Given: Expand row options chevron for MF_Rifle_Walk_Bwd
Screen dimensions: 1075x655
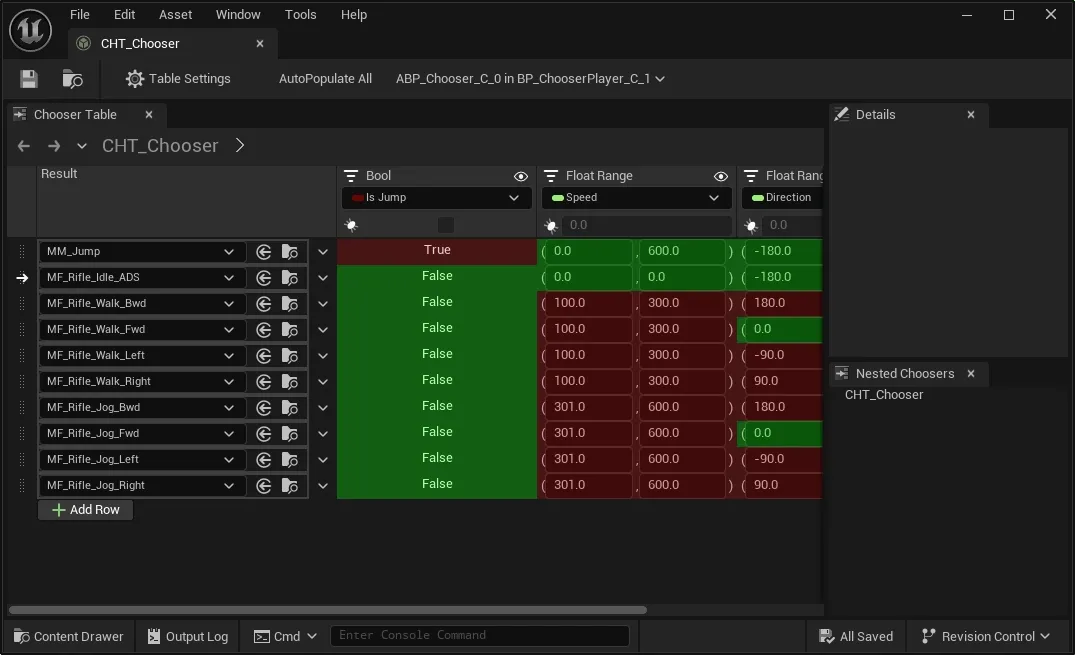Looking at the screenshot, I should click(x=323, y=304).
